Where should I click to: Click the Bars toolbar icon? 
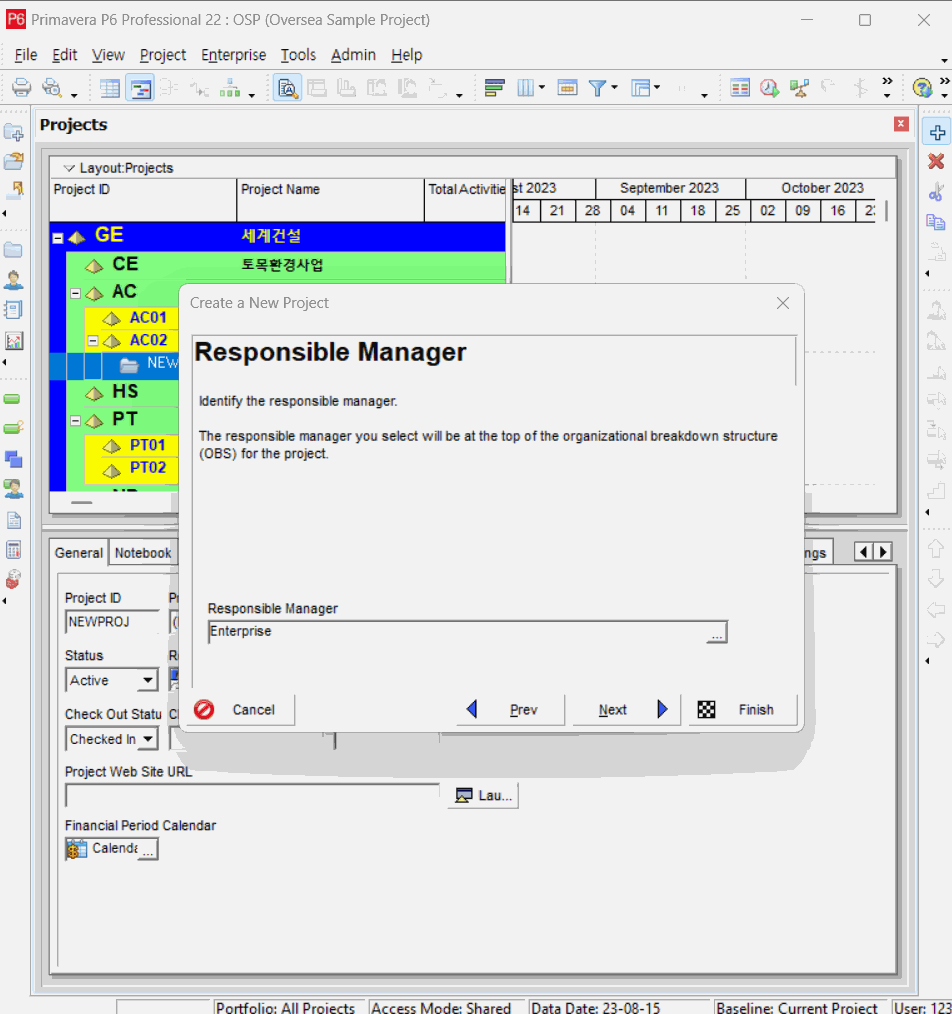tap(494, 87)
